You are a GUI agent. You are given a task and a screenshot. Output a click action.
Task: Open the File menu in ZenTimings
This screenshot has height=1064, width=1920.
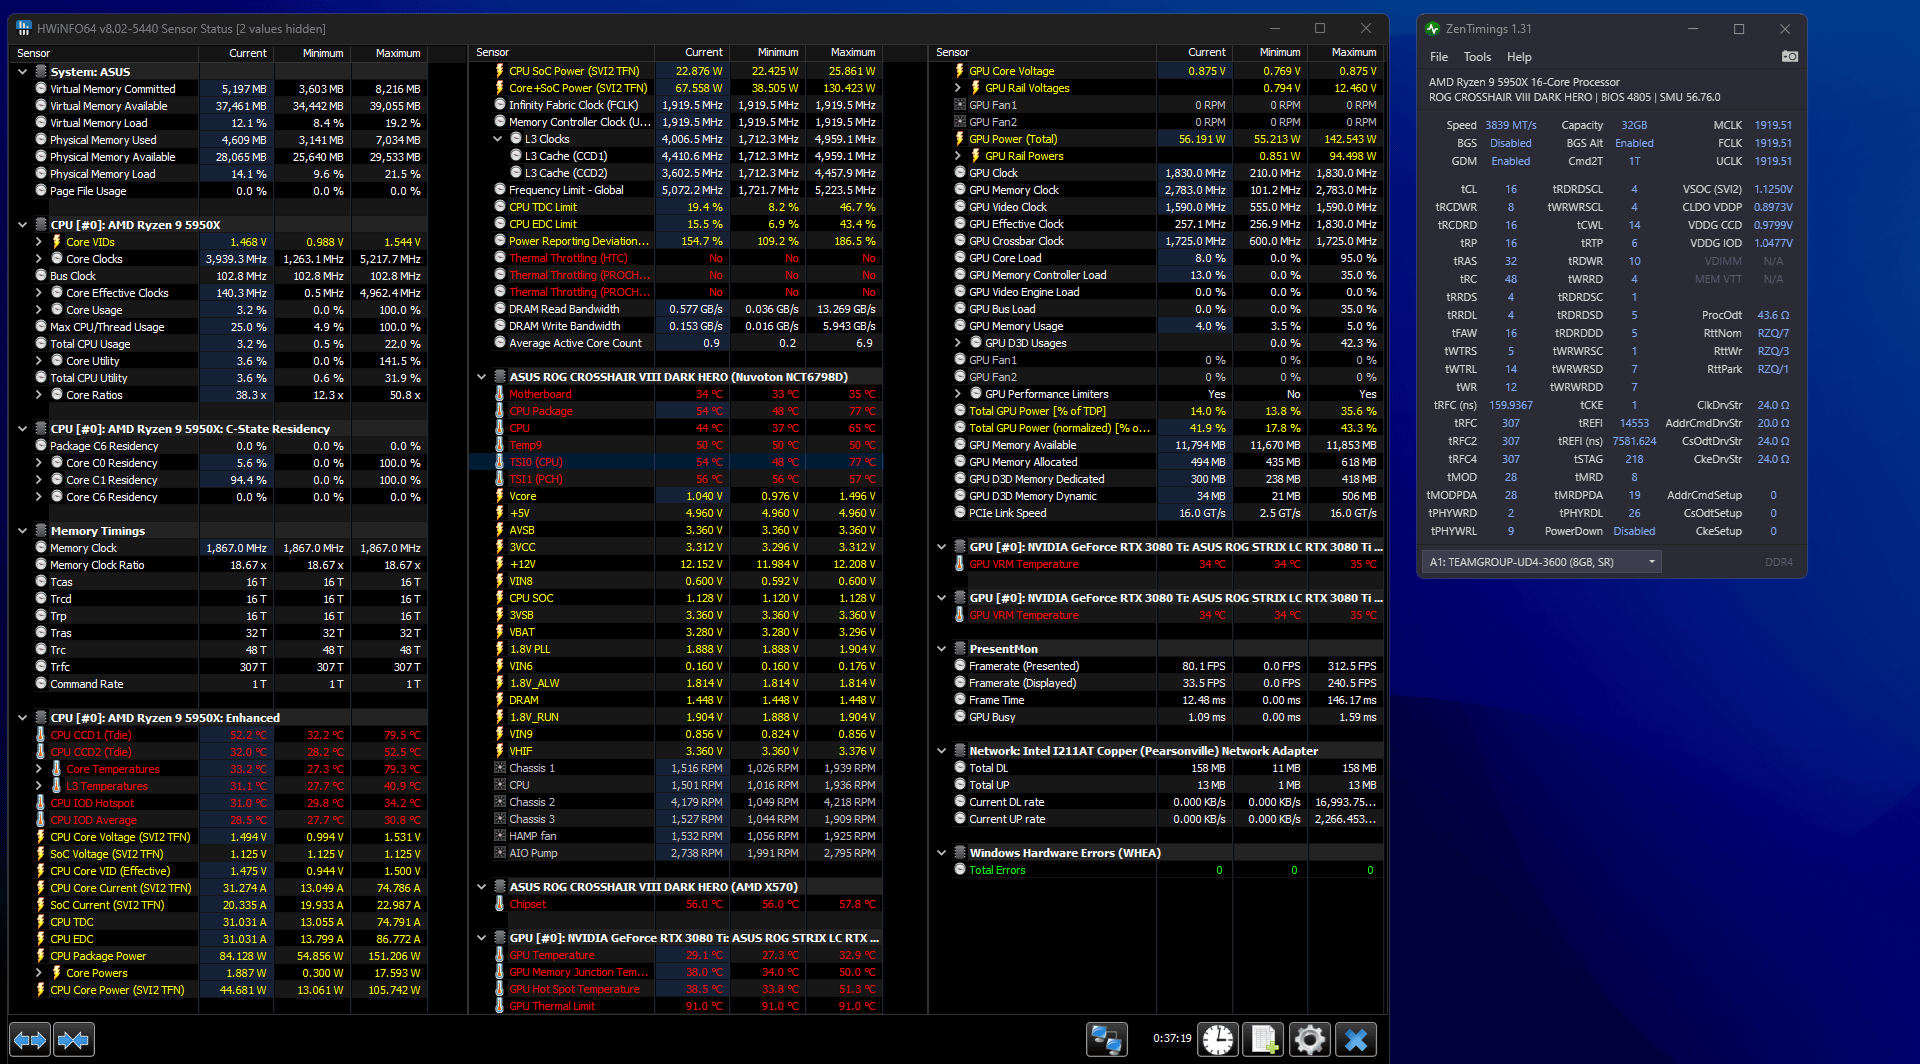pos(1439,57)
